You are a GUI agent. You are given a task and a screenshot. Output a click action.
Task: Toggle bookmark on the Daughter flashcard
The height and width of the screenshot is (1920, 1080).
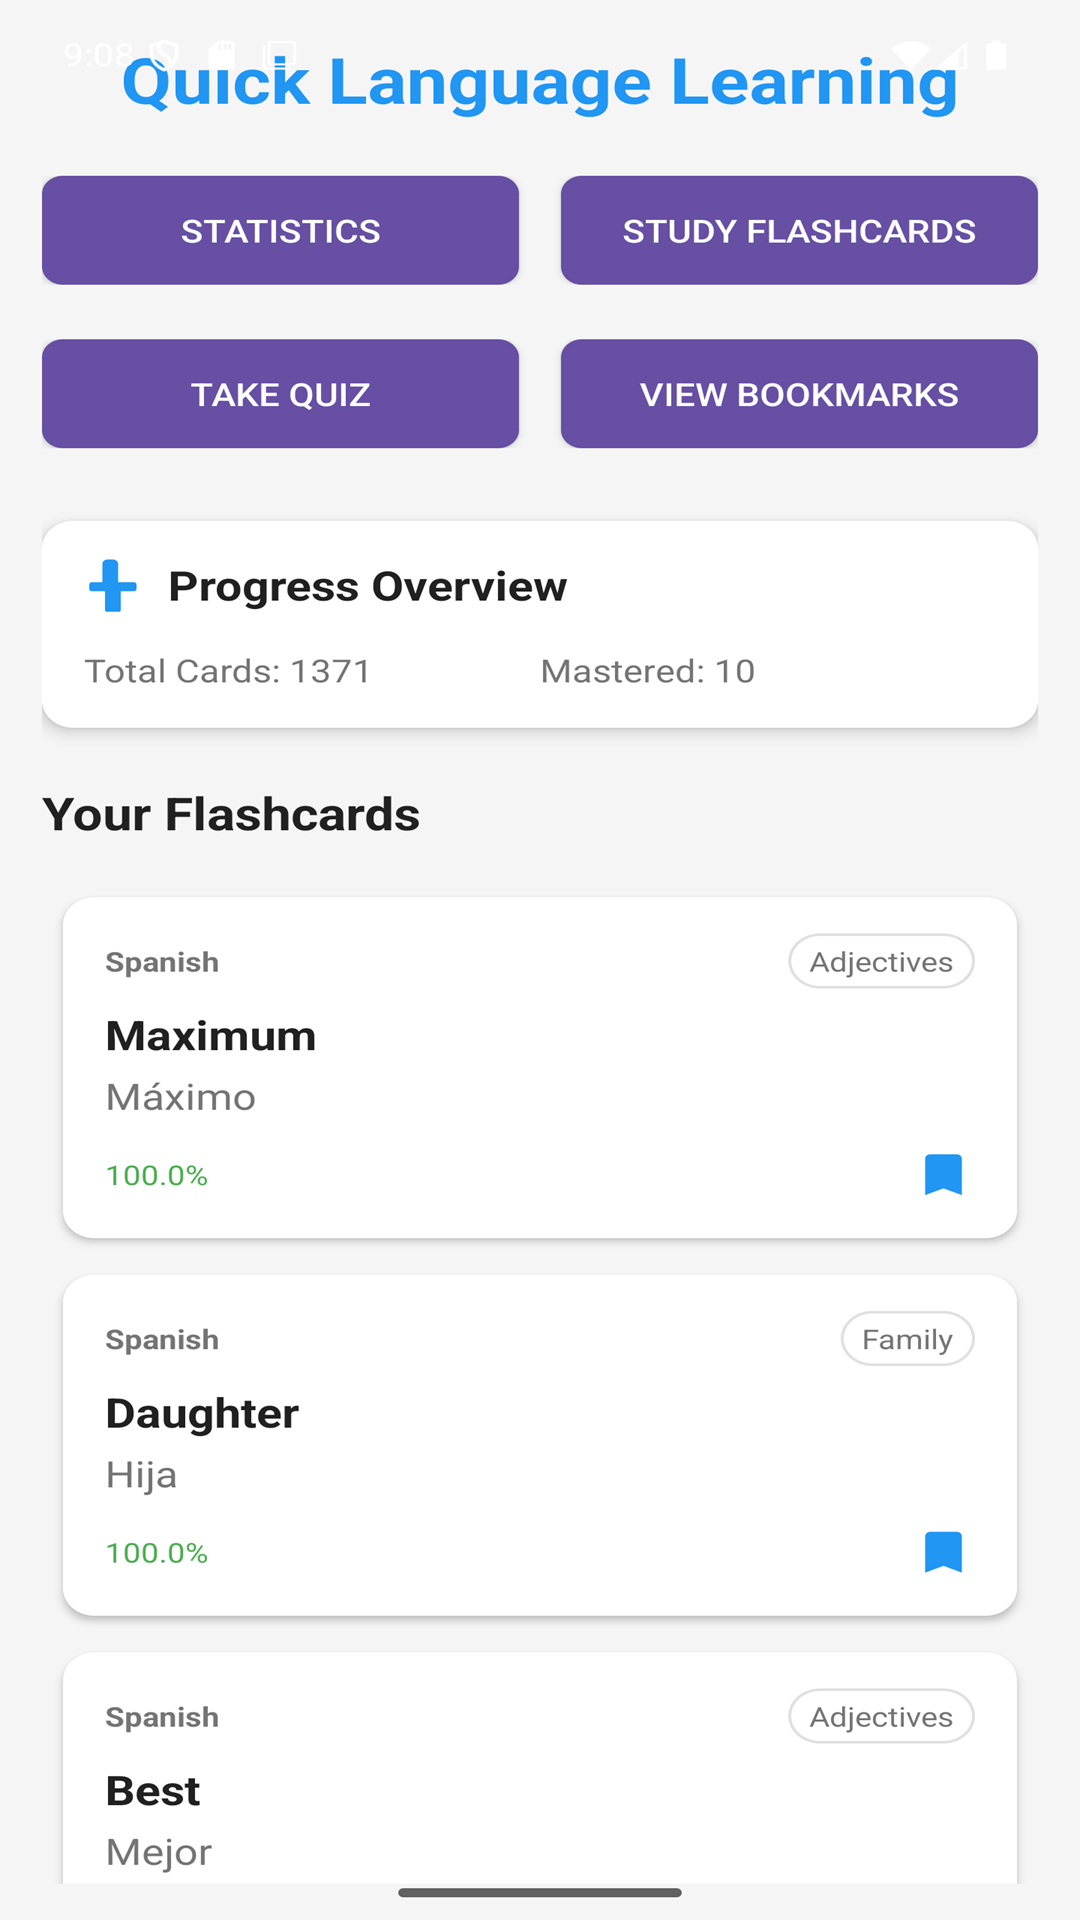[943, 1551]
